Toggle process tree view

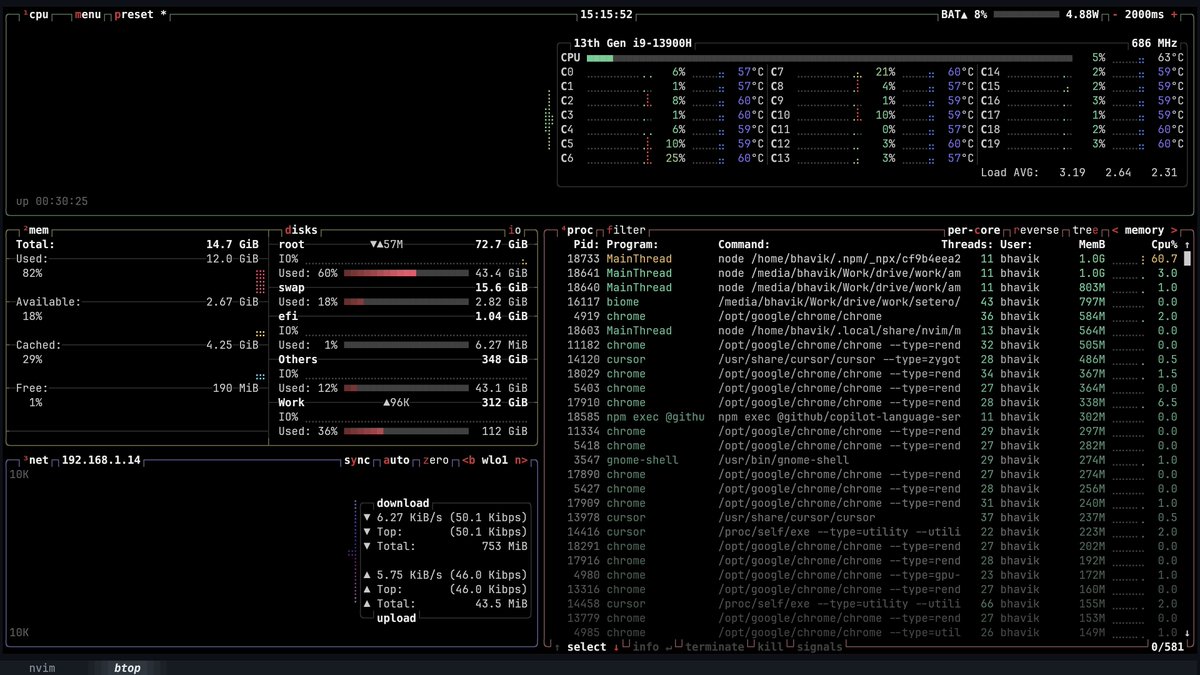point(1084,230)
